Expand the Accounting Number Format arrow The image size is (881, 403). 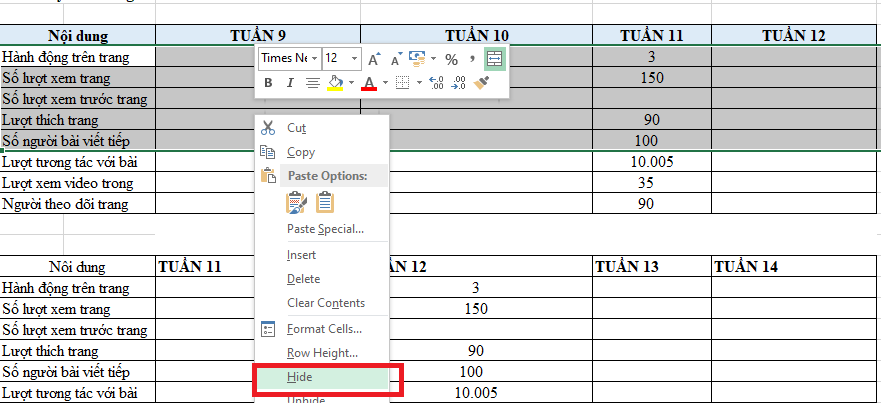[x=433, y=58]
